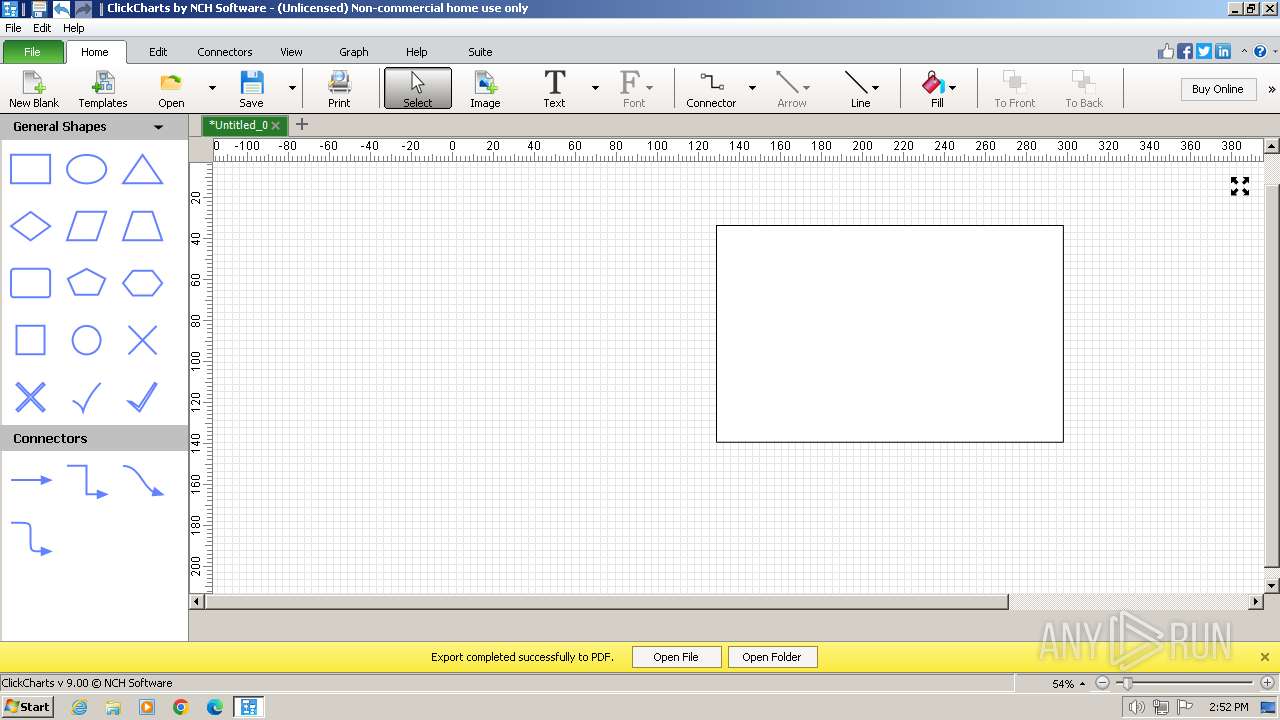Click the Image insert tool
The width and height of the screenshot is (1280, 720).
(485, 89)
